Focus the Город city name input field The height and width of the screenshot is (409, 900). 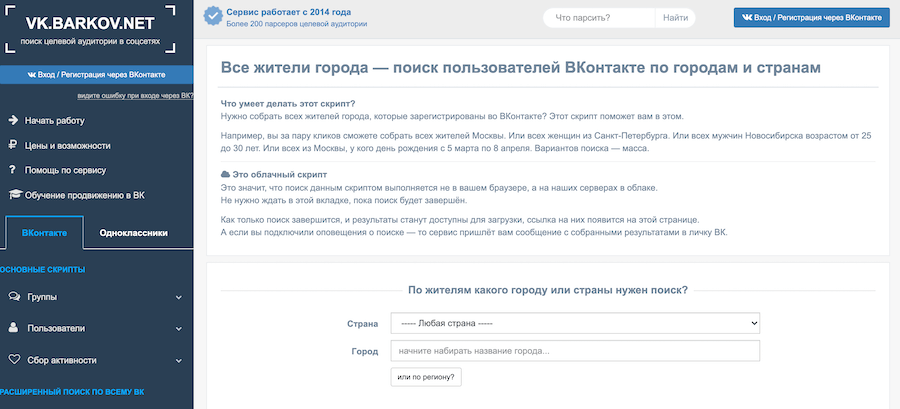(x=575, y=352)
